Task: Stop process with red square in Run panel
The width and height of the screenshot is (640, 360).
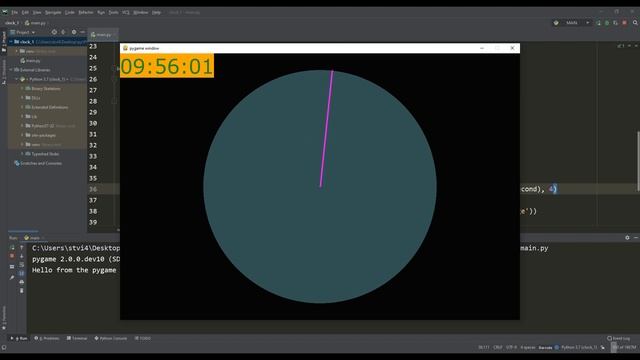Action: tap(12, 256)
